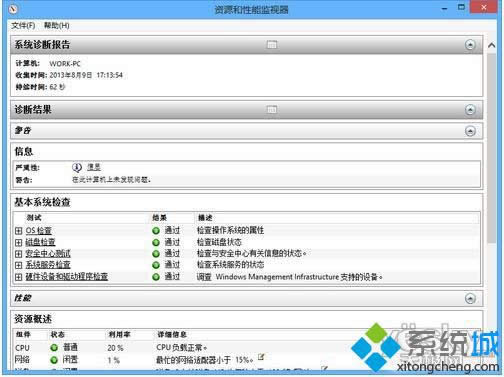This screenshot has width=504, height=377.
Task: Click the app icon in the title bar
Action: tap(13, 9)
